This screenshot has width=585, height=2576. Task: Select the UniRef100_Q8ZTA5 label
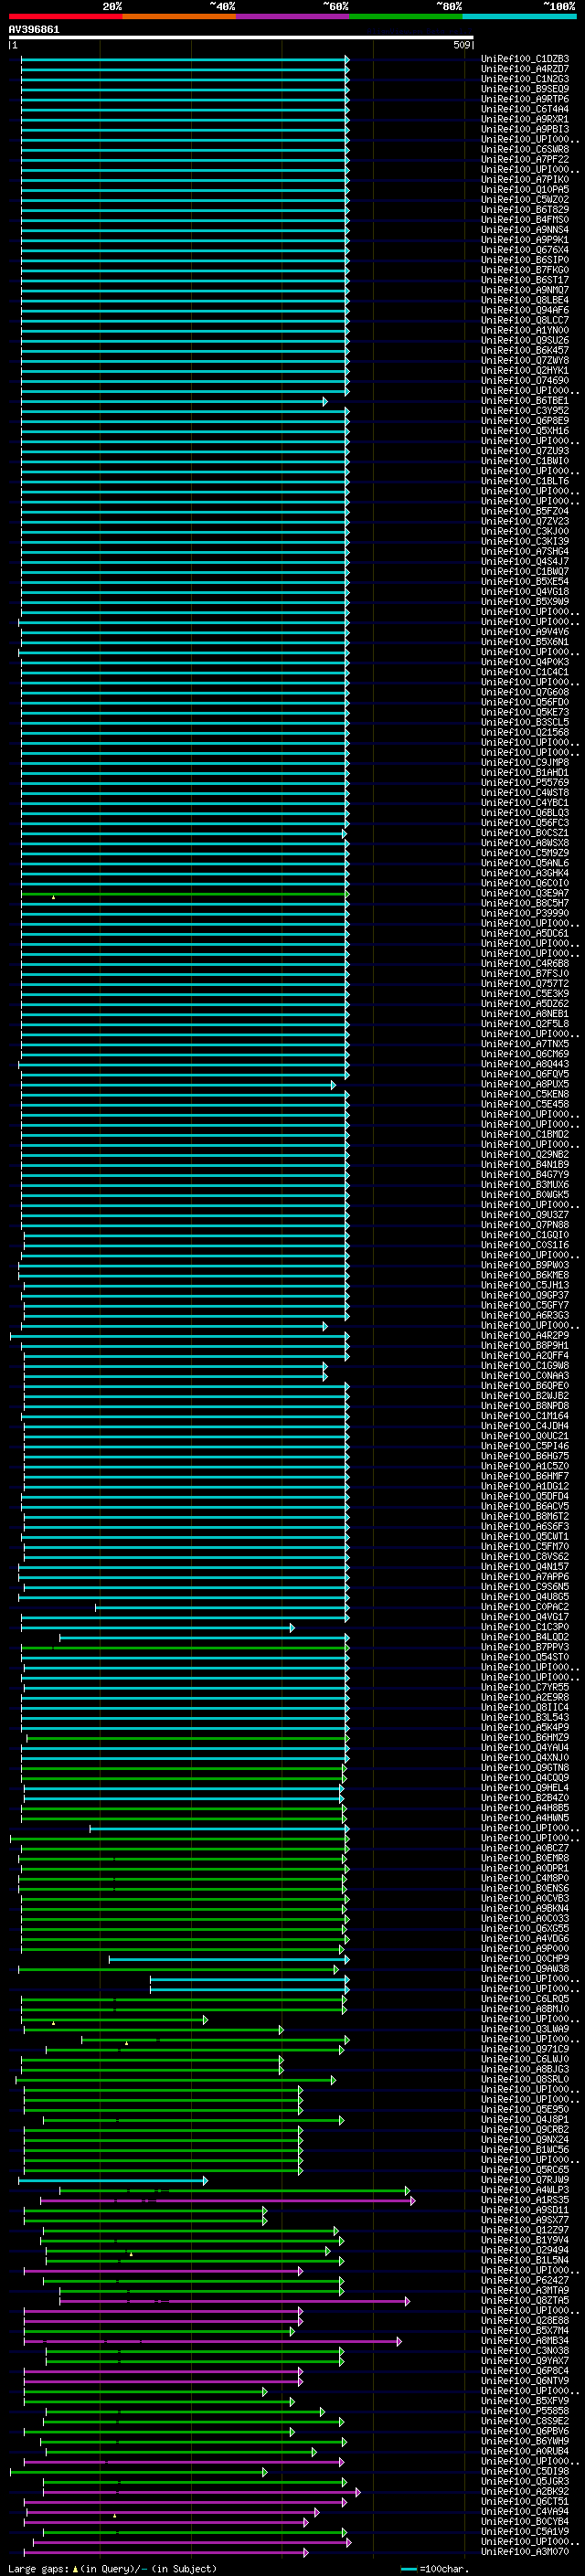525,2302
